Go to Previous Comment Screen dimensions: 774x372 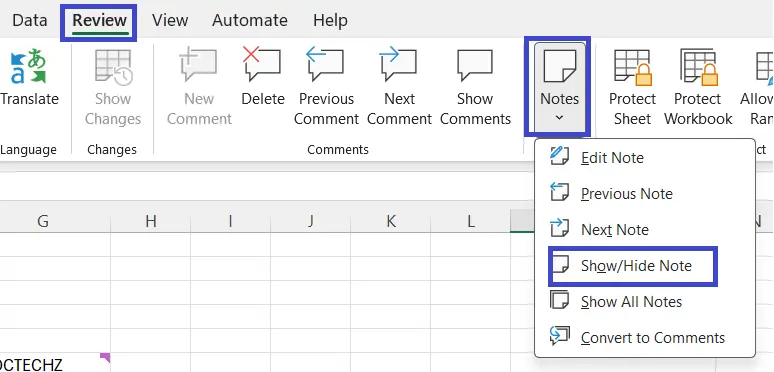point(326,87)
